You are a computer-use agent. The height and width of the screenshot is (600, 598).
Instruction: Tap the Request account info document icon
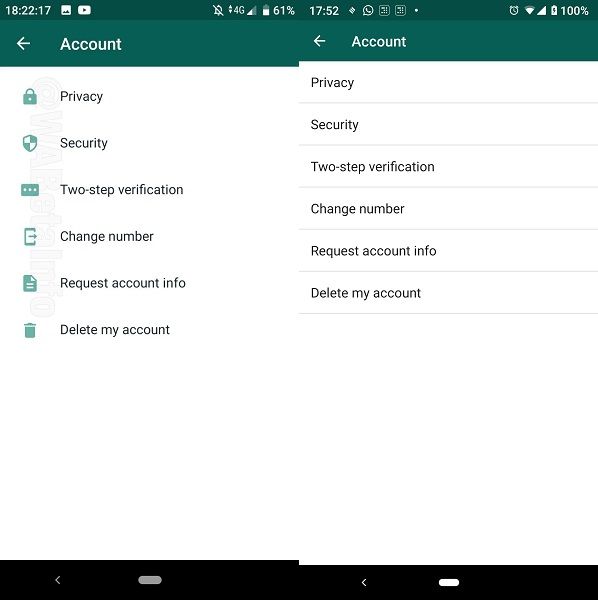(x=30, y=283)
